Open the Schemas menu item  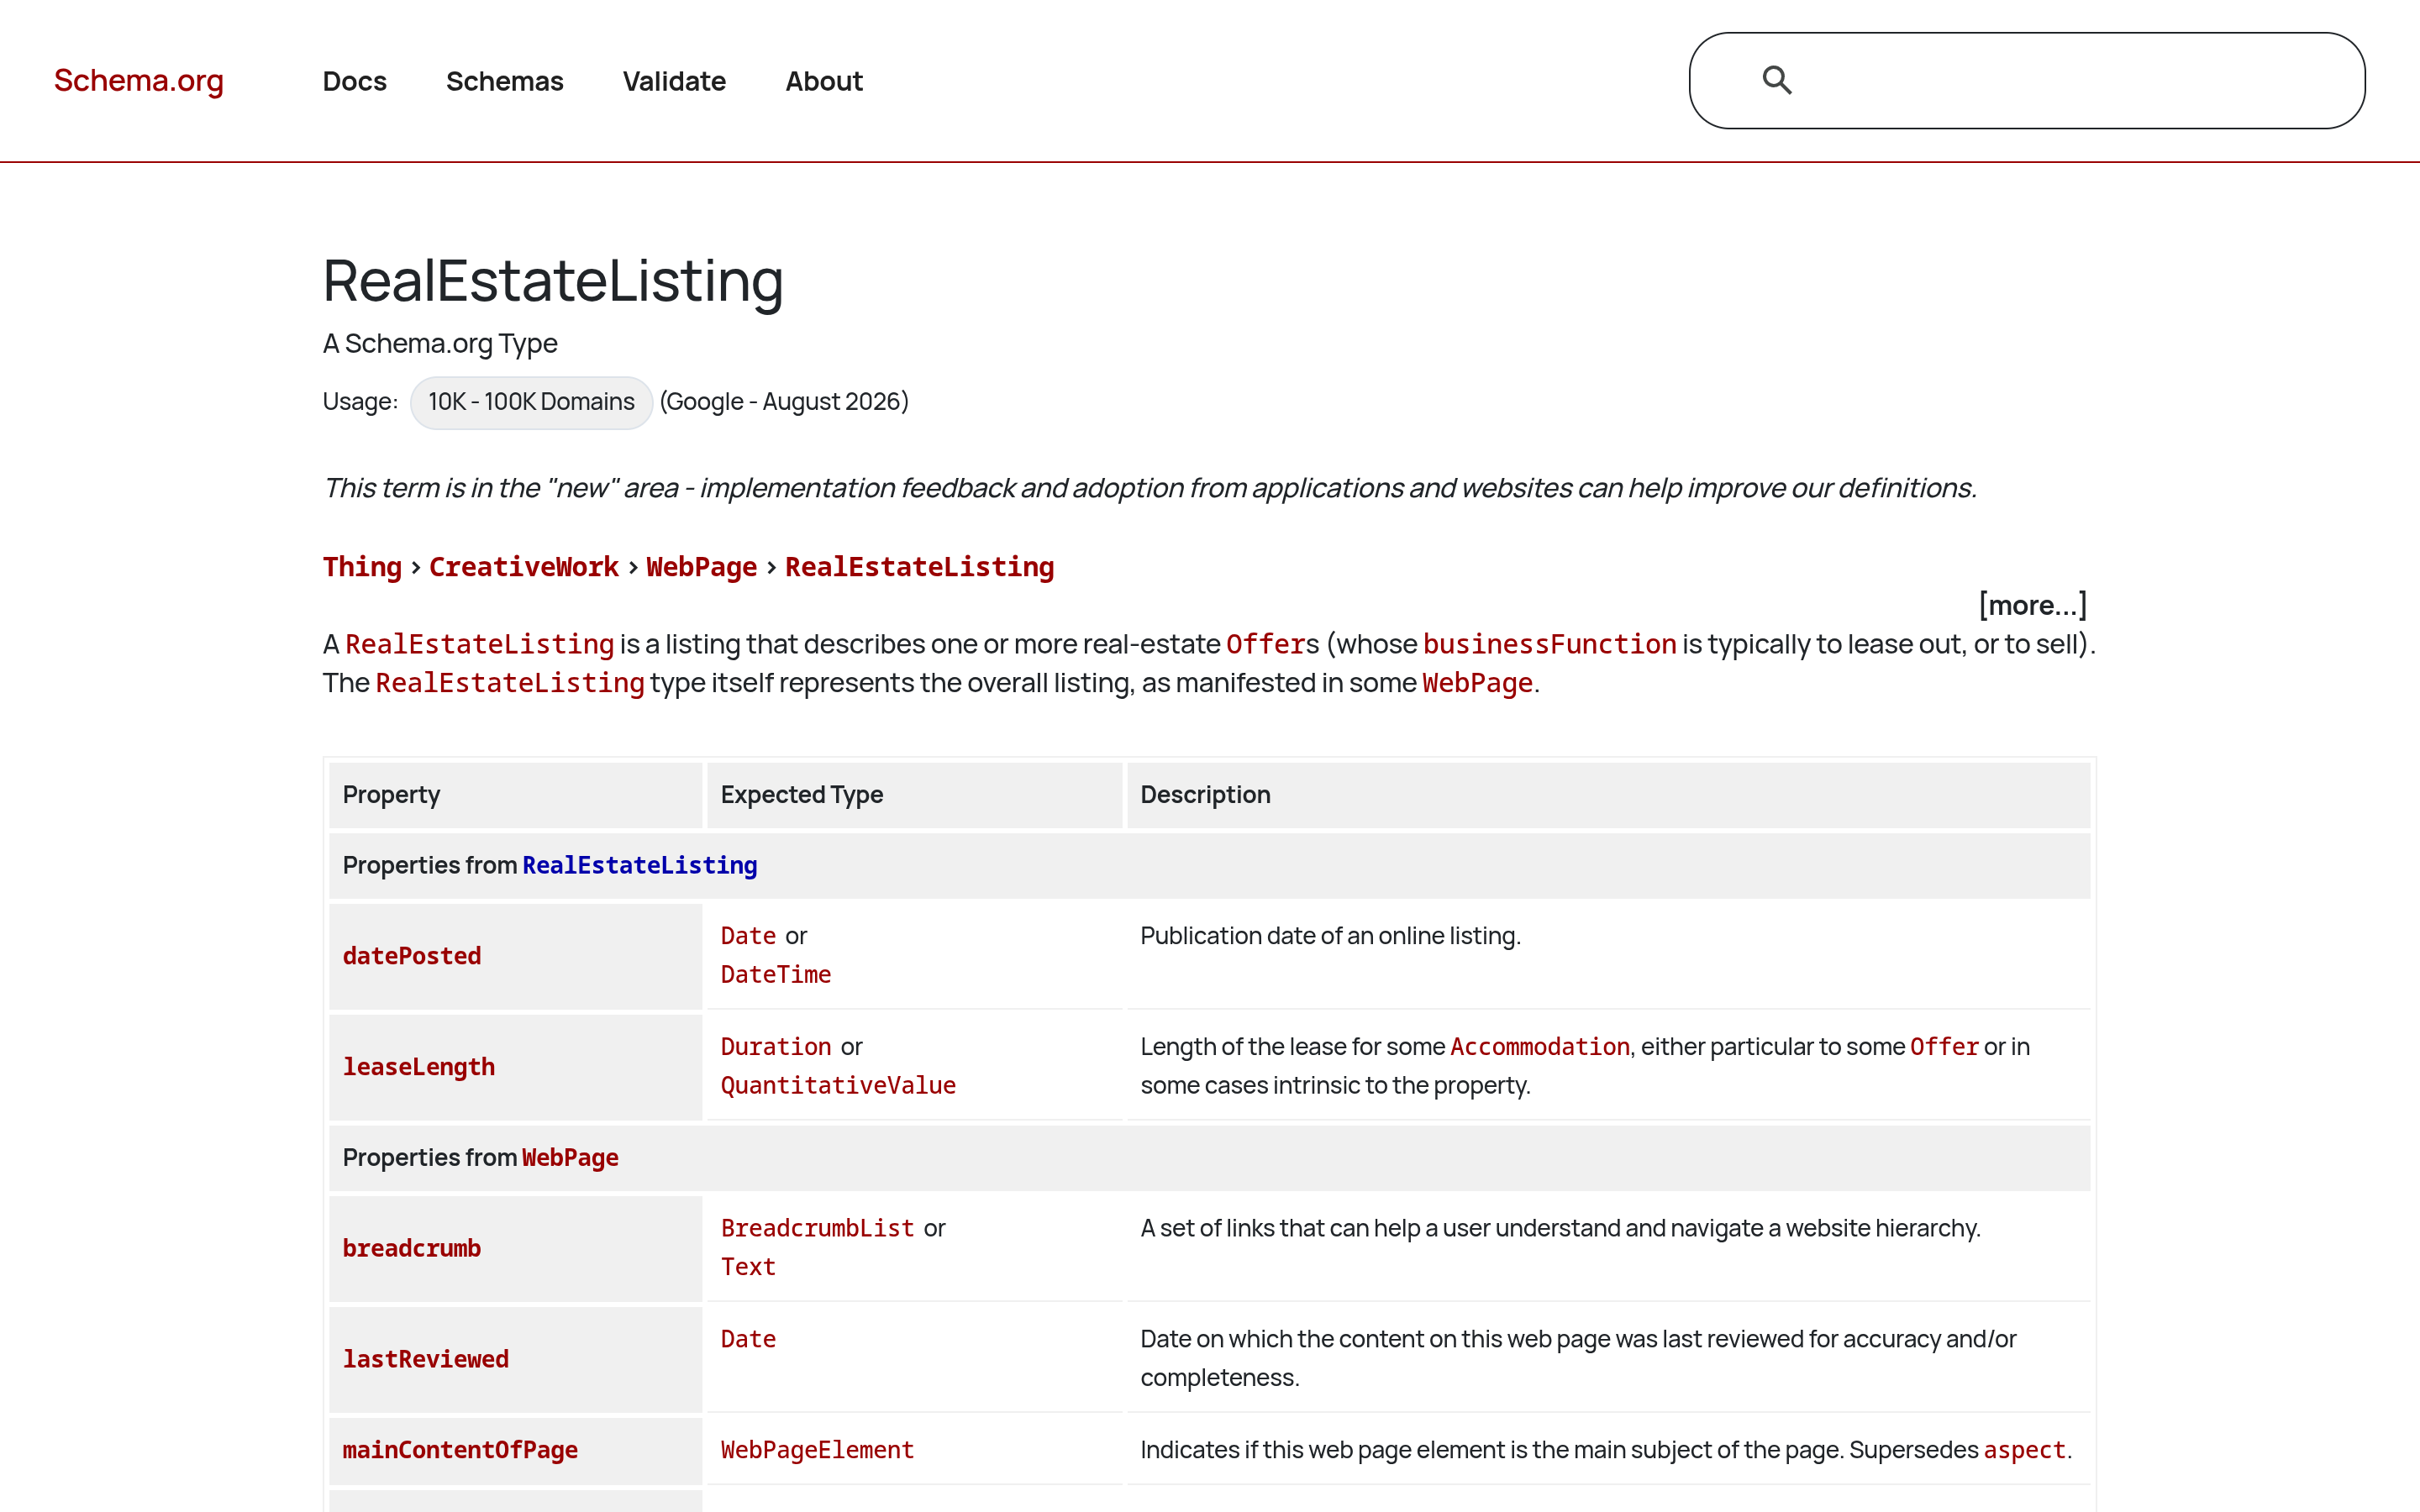504,81
